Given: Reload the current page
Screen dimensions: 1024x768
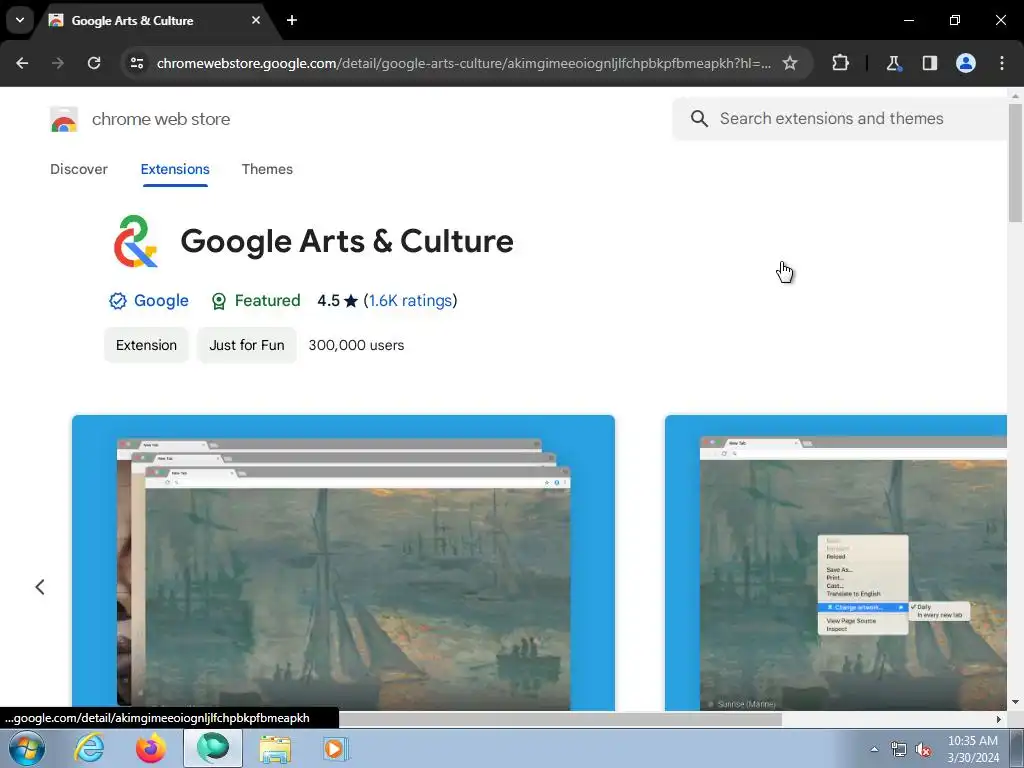Looking at the screenshot, I should [94, 63].
